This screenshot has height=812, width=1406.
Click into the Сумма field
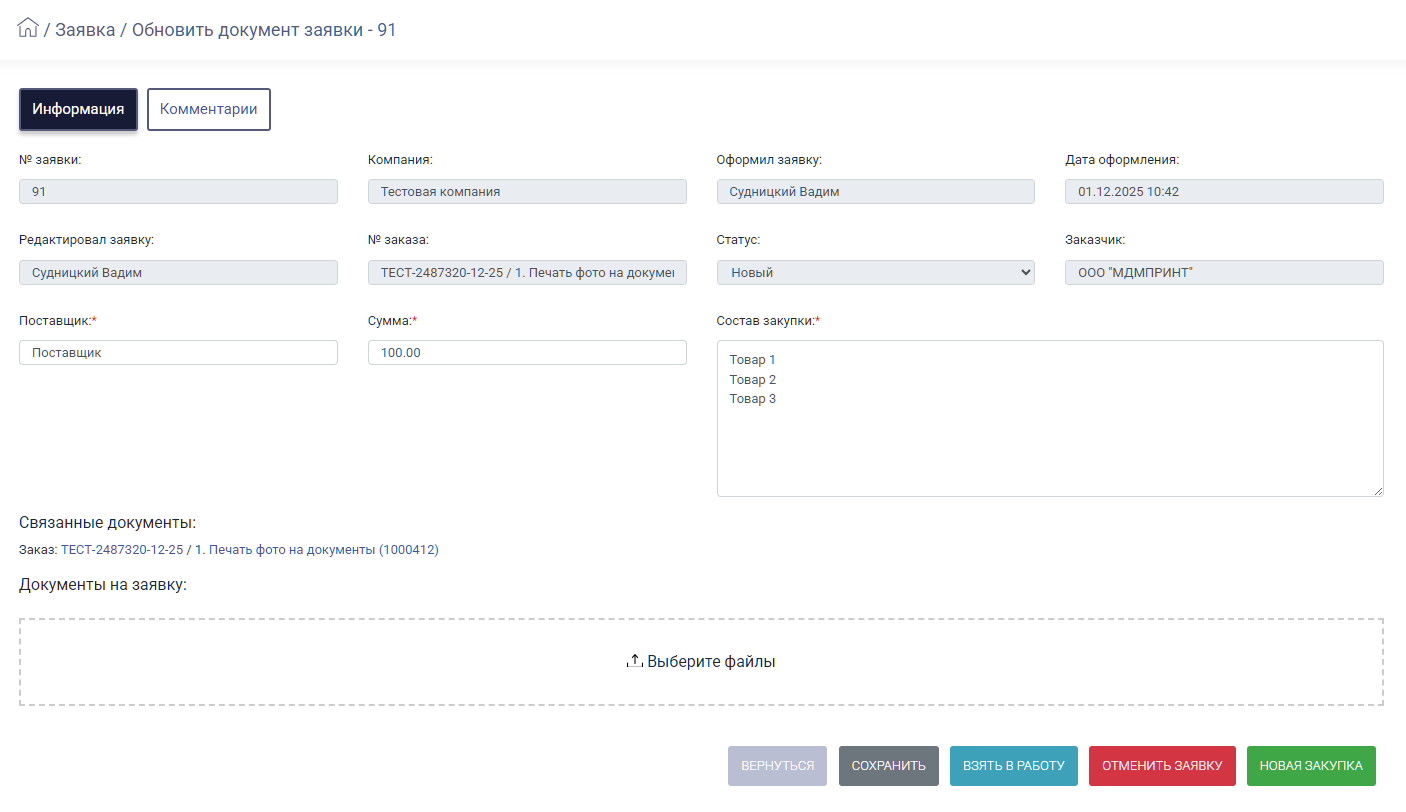527,352
